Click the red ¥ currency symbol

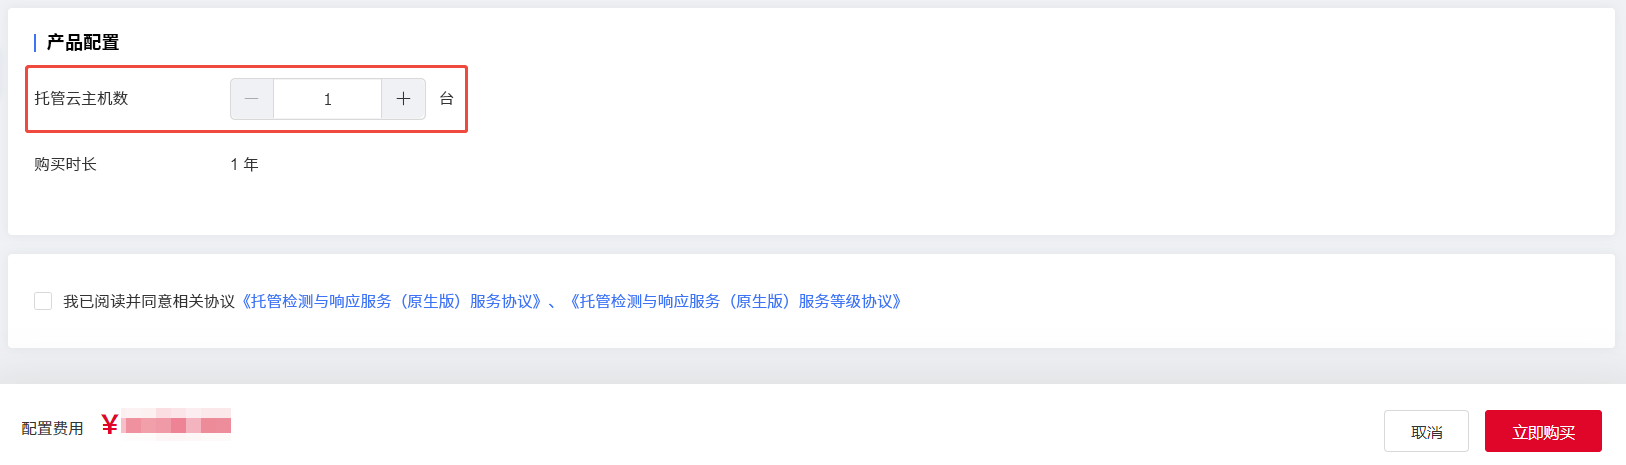109,426
